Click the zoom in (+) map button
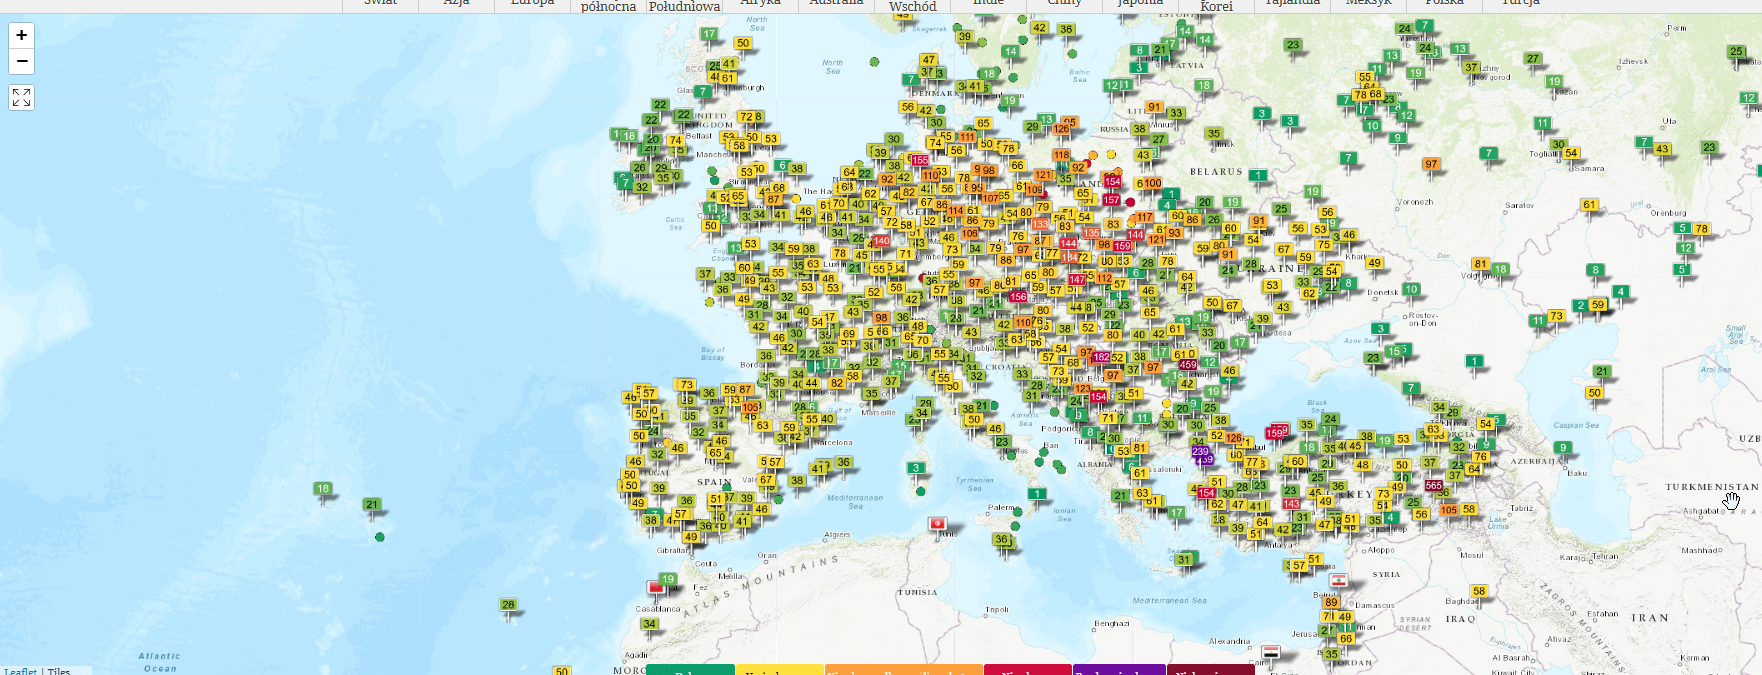The image size is (1762, 675). (x=22, y=35)
